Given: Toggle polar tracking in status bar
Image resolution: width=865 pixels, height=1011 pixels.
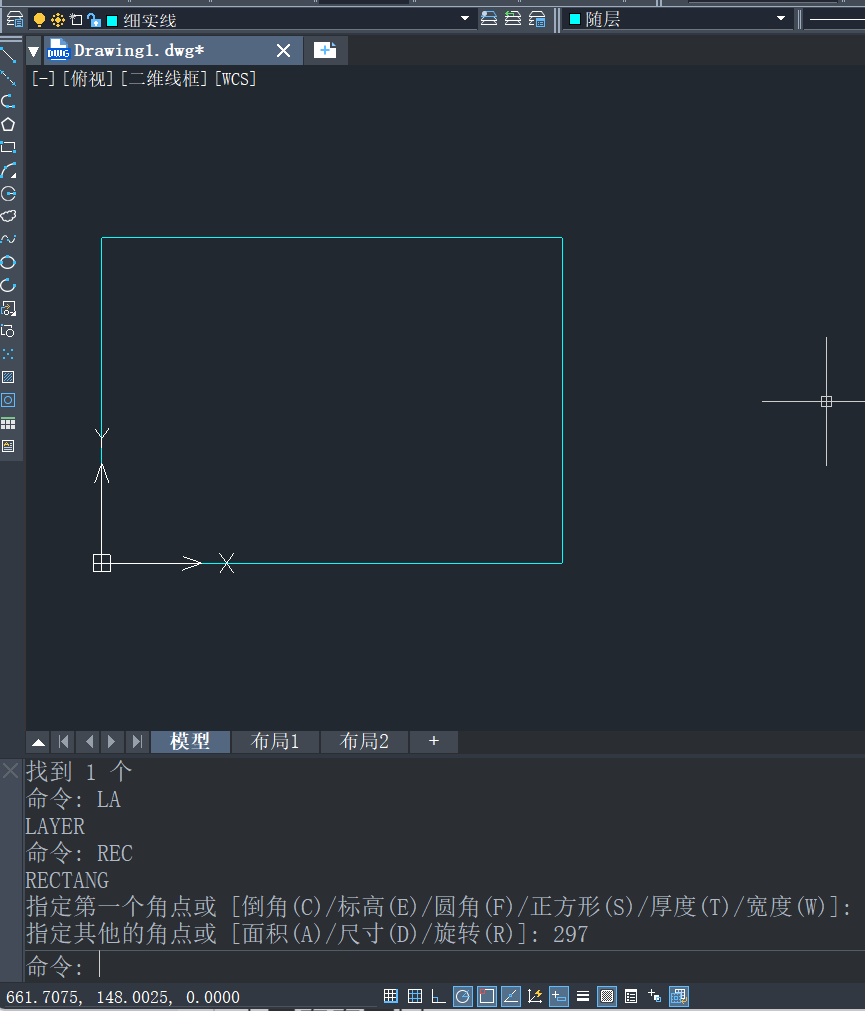Looking at the screenshot, I should coord(463,996).
